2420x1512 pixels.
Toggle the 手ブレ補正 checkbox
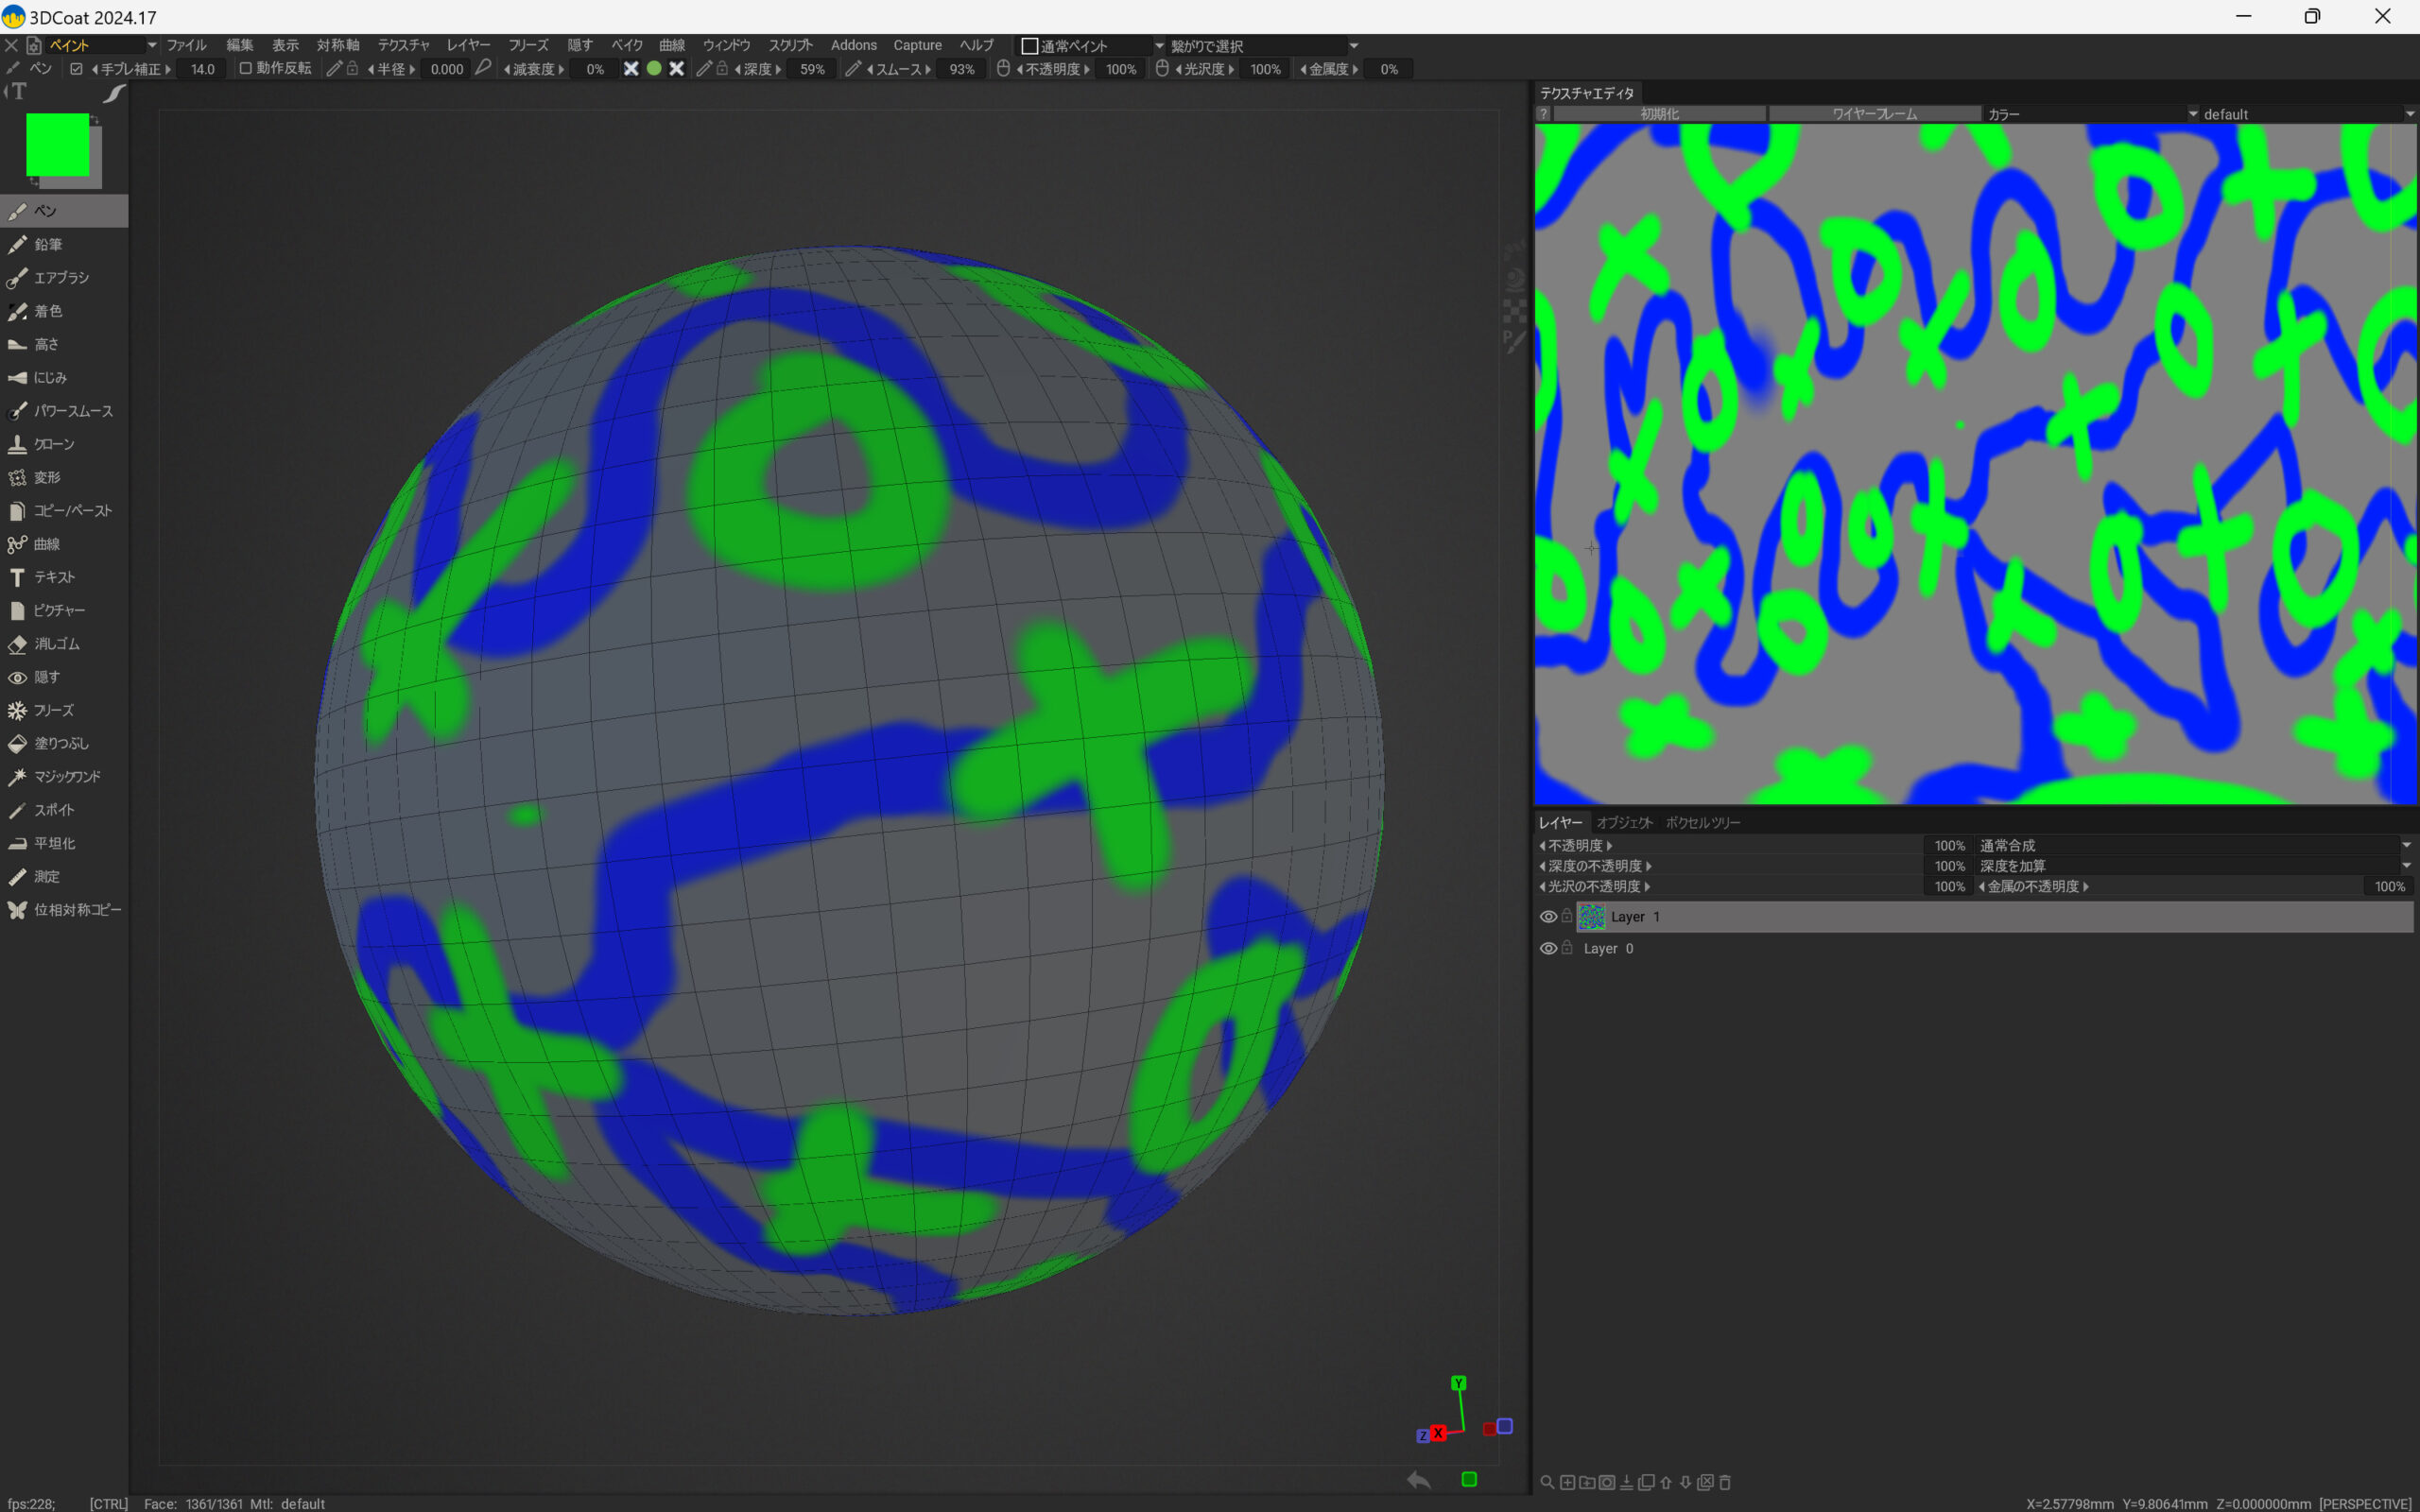[76, 69]
